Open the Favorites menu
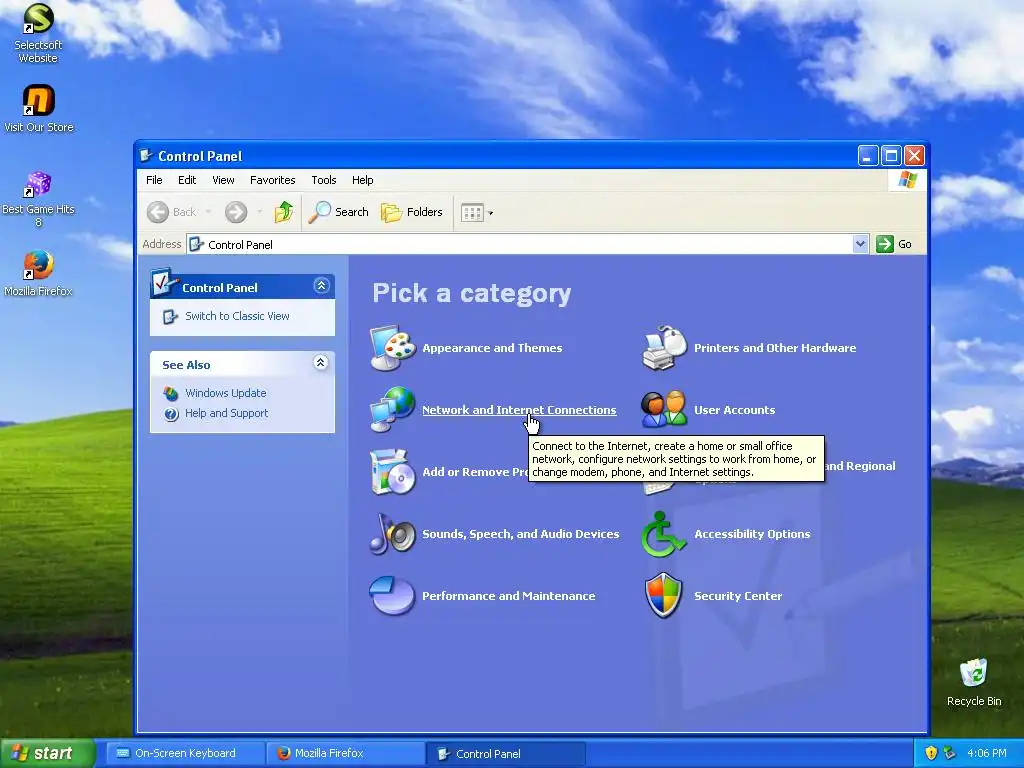The image size is (1024, 768). pyautogui.click(x=272, y=180)
